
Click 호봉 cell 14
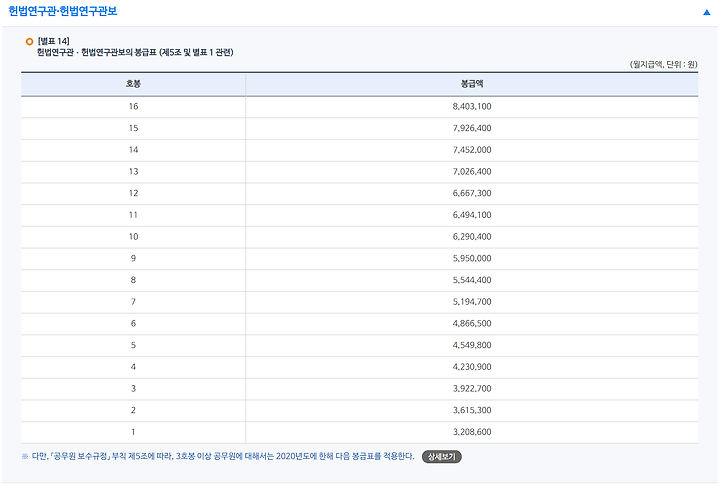click(x=133, y=150)
